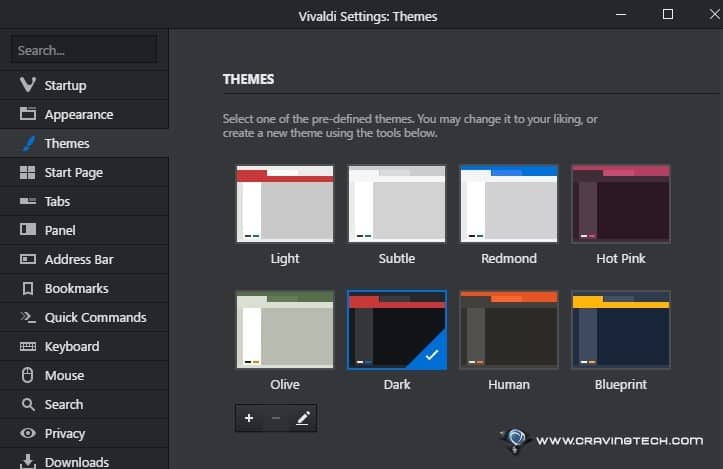Focus the settings Search field
The height and width of the screenshot is (469, 723).
coord(84,49)
